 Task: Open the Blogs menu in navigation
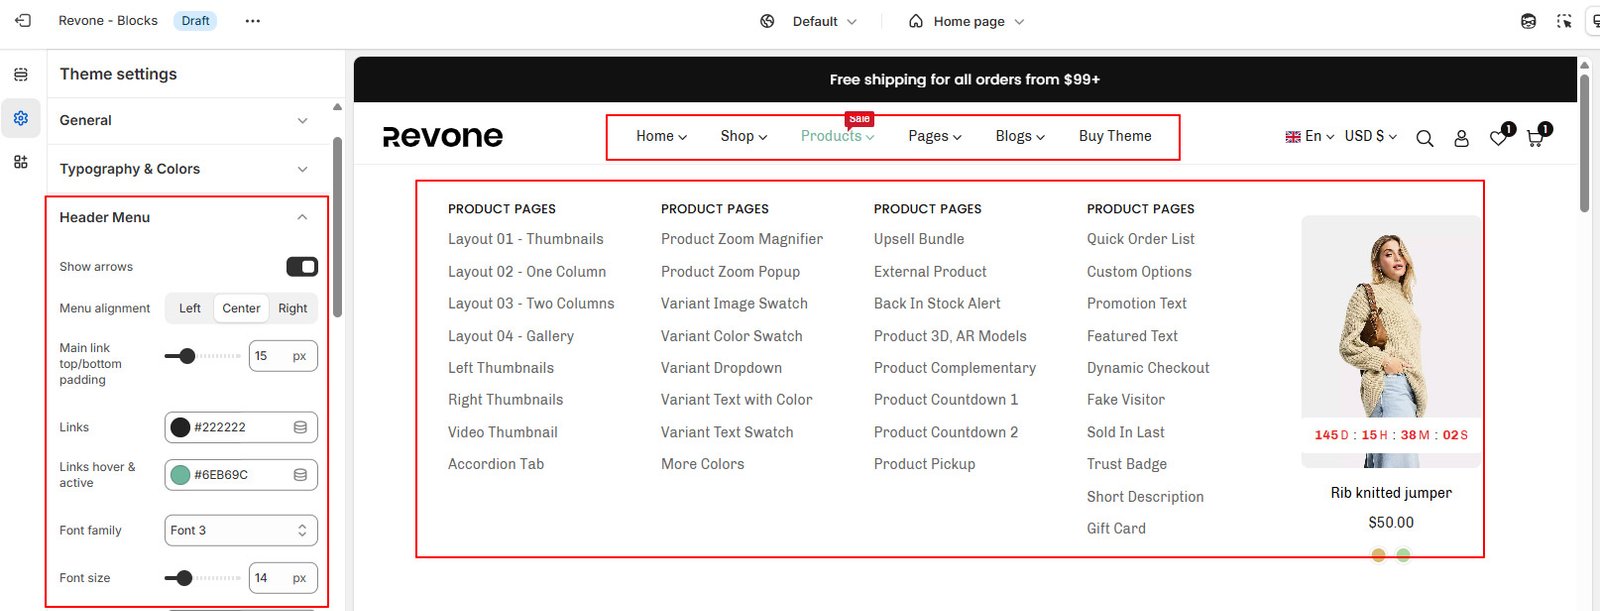pos(1019,137)
